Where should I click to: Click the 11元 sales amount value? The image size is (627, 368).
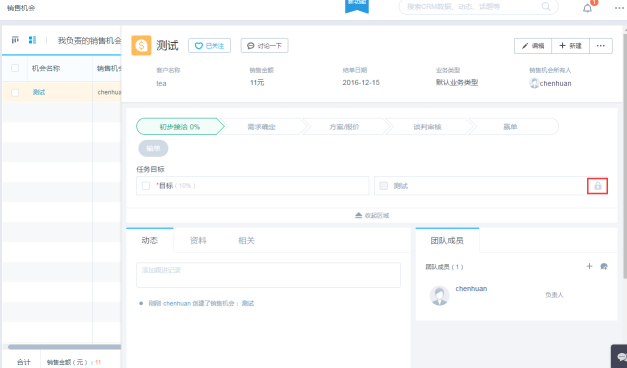point(257,82)
